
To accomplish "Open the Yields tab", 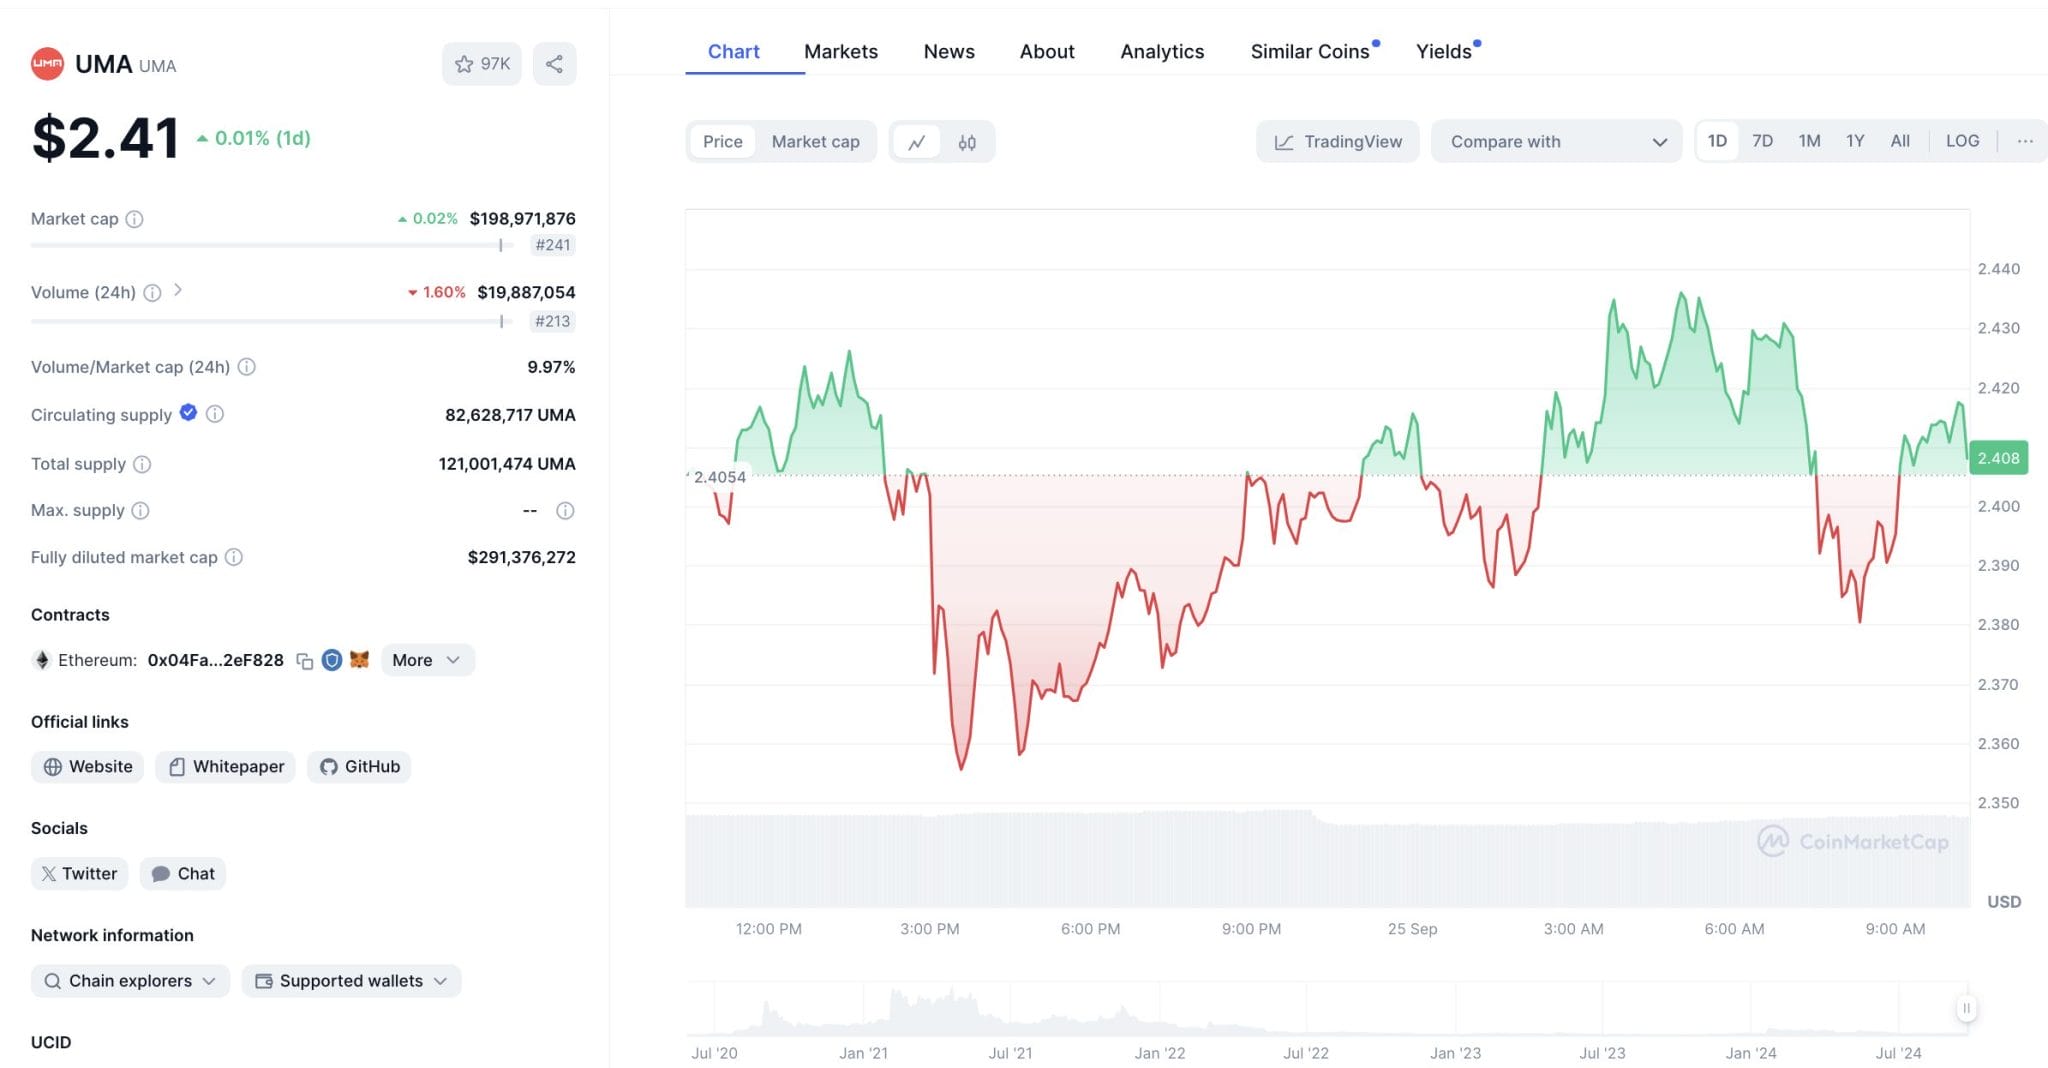I will 1446,52.
